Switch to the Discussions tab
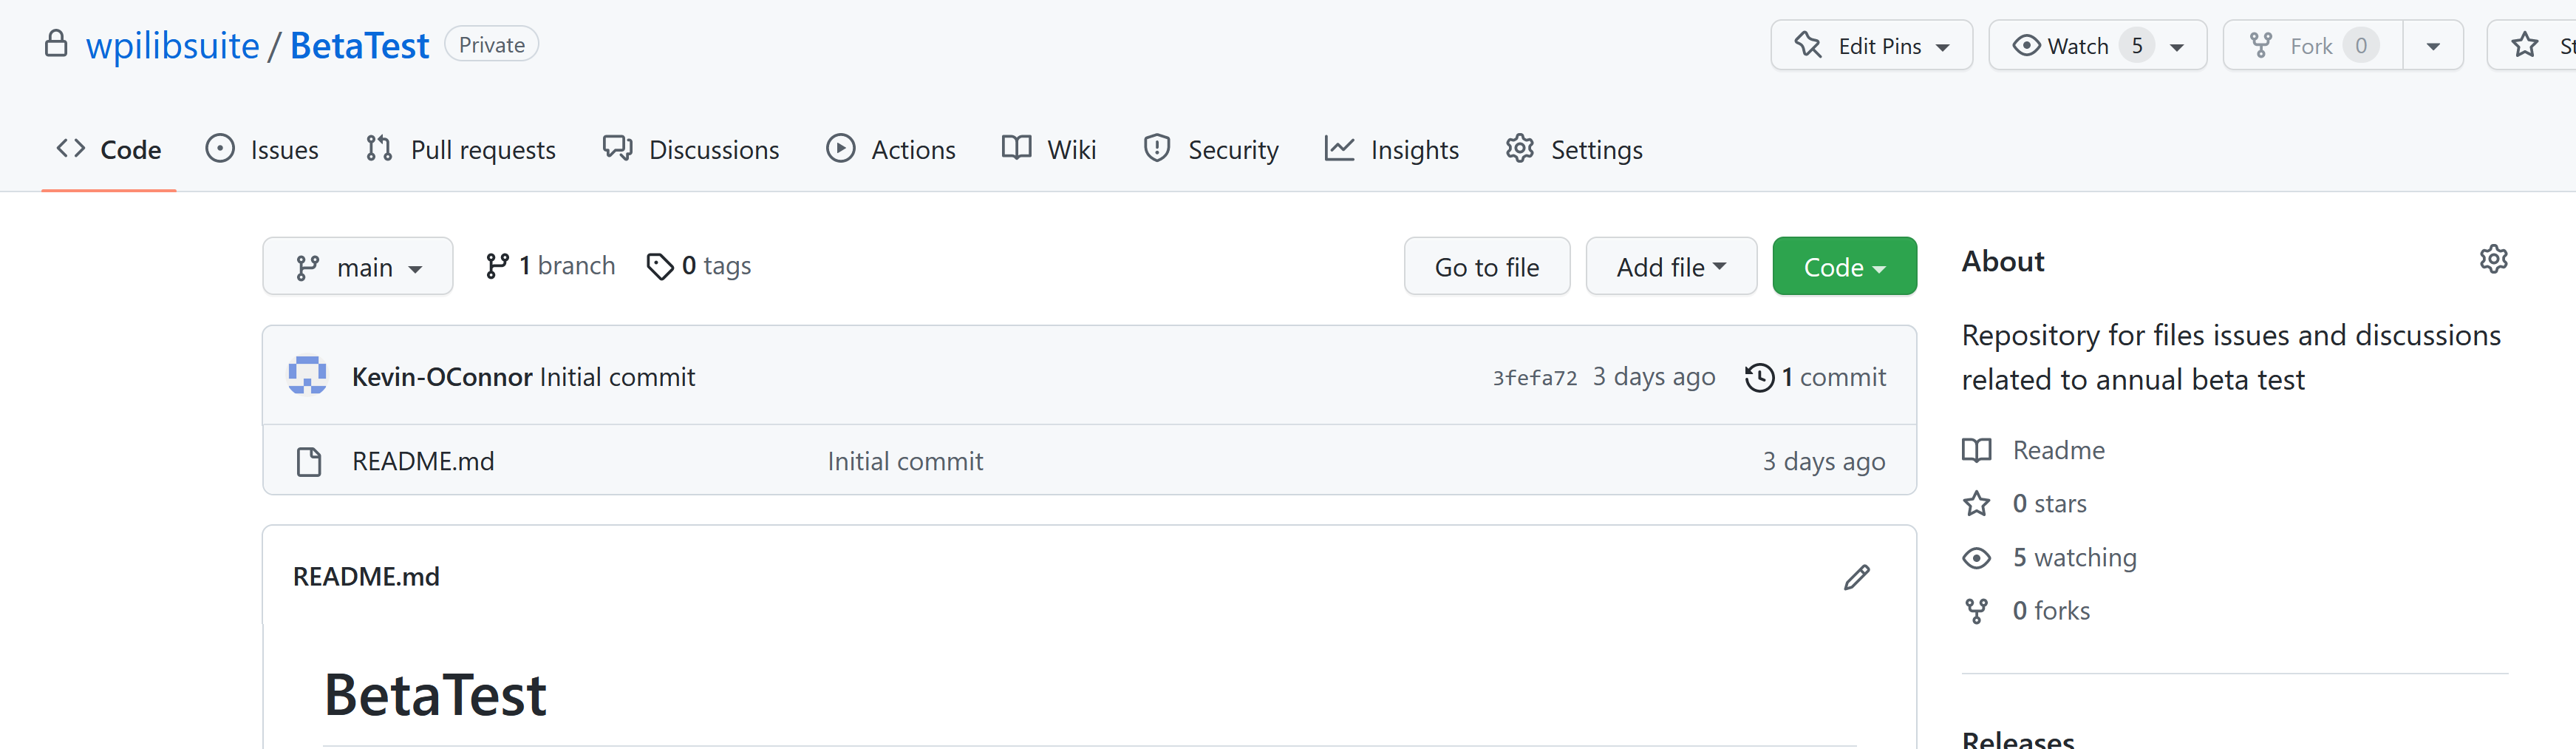This screenshot has width=2576, height=749. tap(691, 150)
